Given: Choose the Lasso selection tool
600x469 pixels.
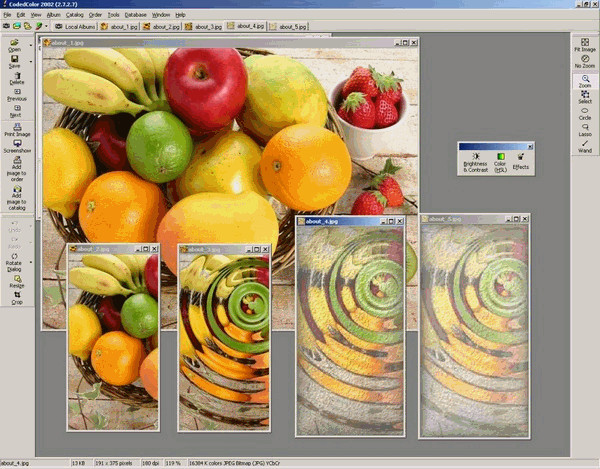Looking at the screenshot, I should 585,130.
